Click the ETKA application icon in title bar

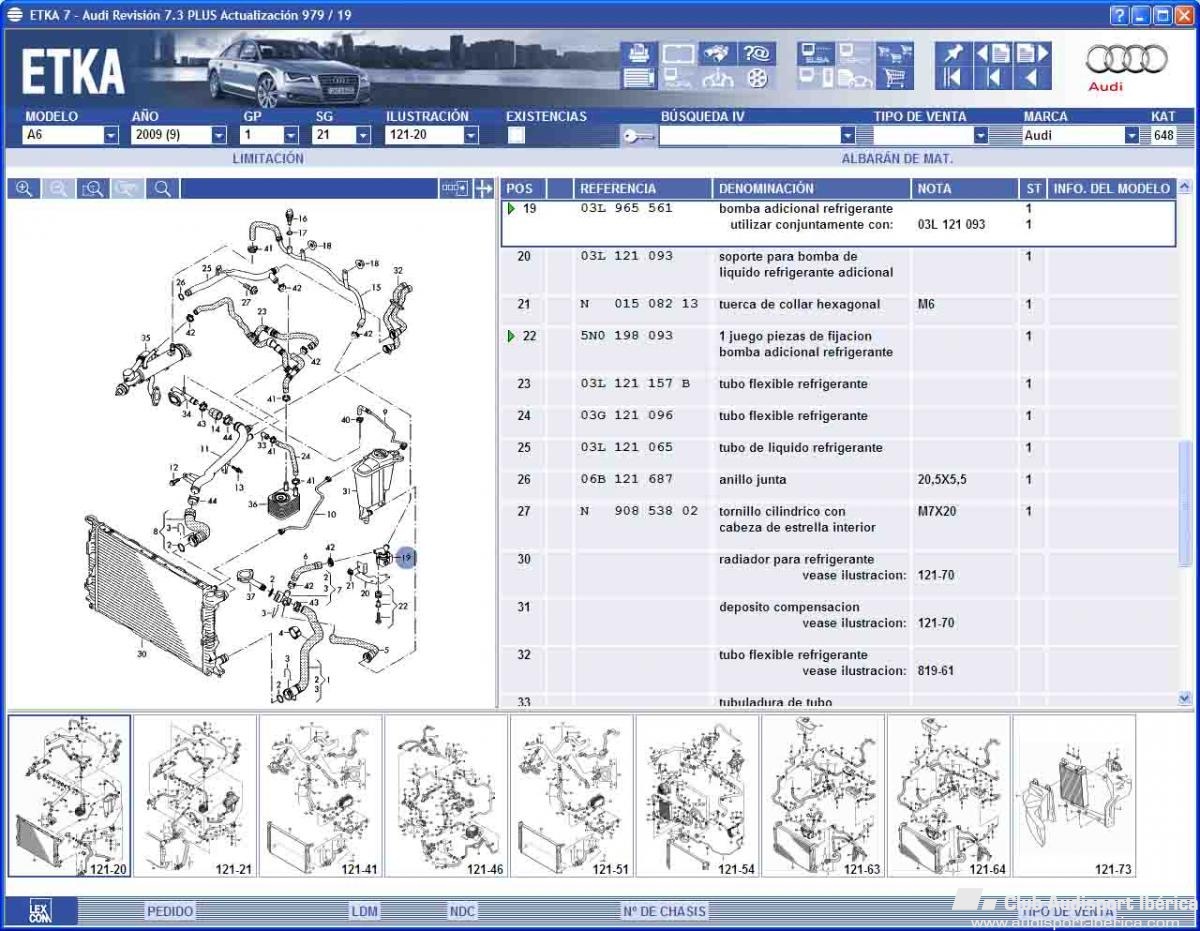click(15, 15)
